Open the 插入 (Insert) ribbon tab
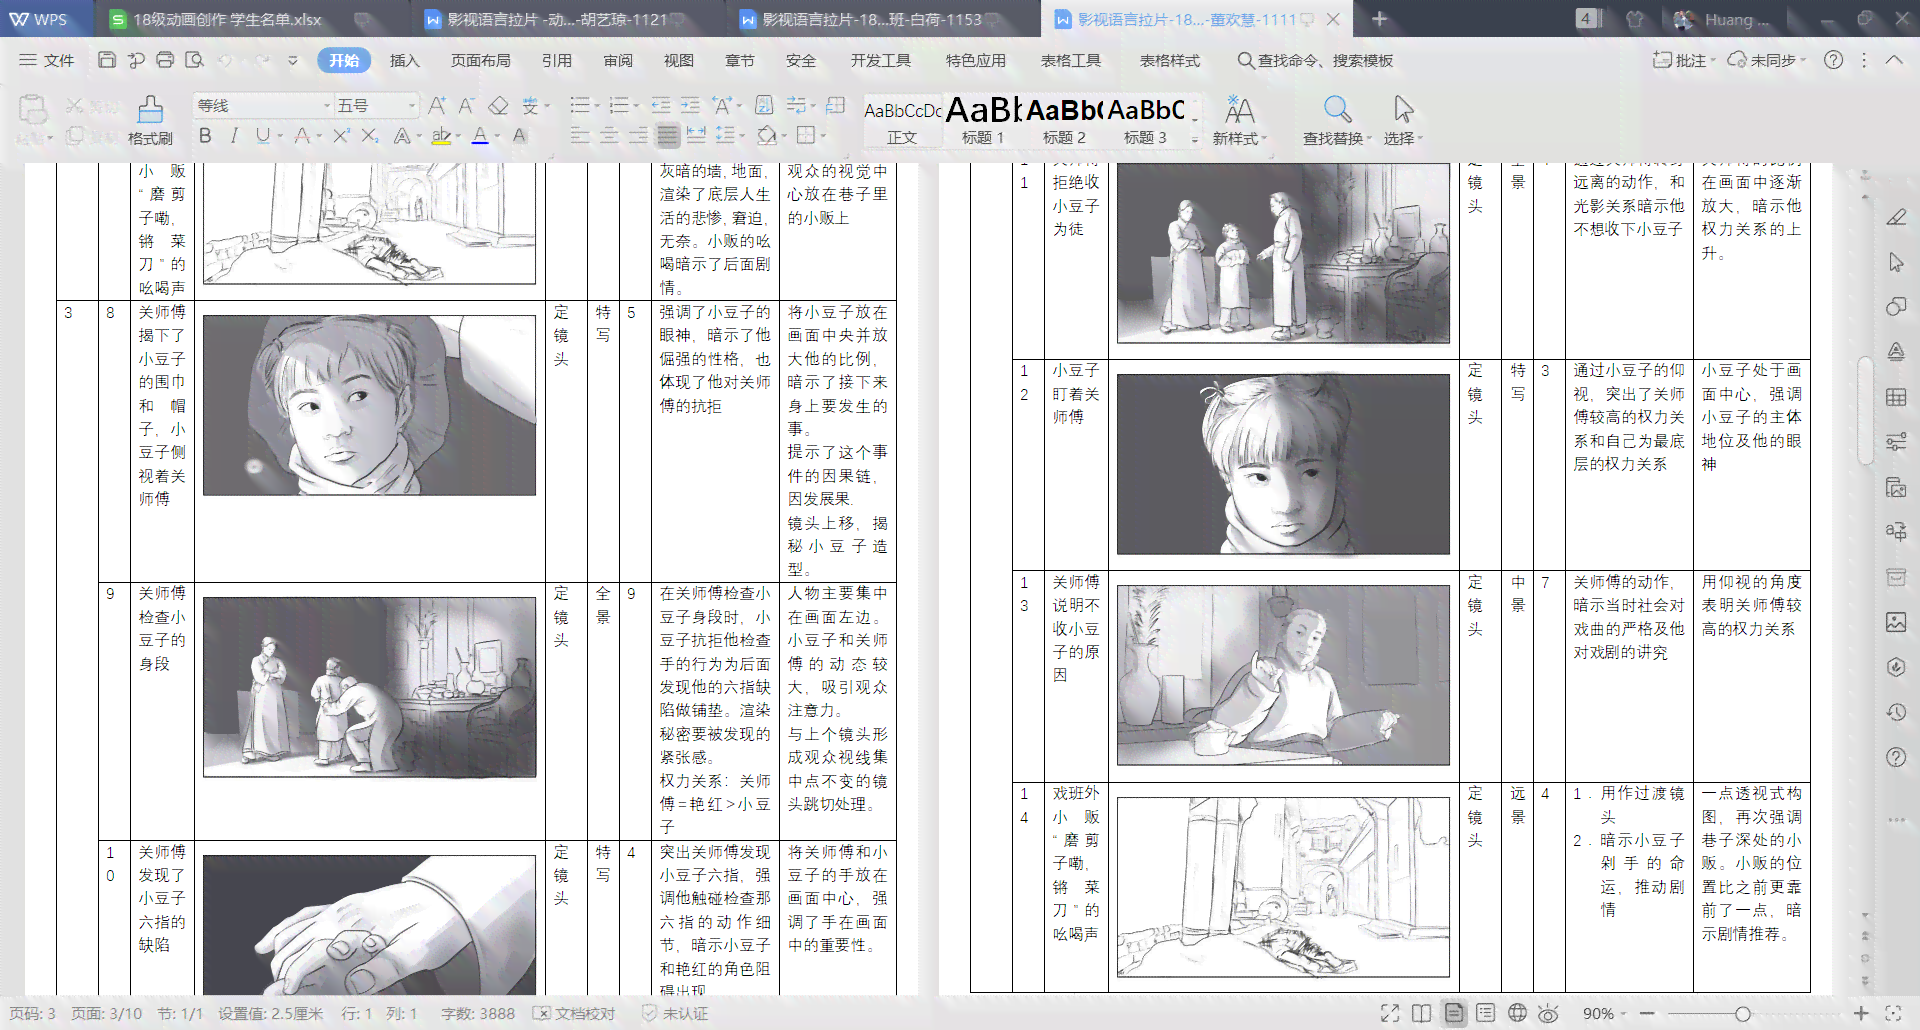The image size is (1920, 1030). 404,60
